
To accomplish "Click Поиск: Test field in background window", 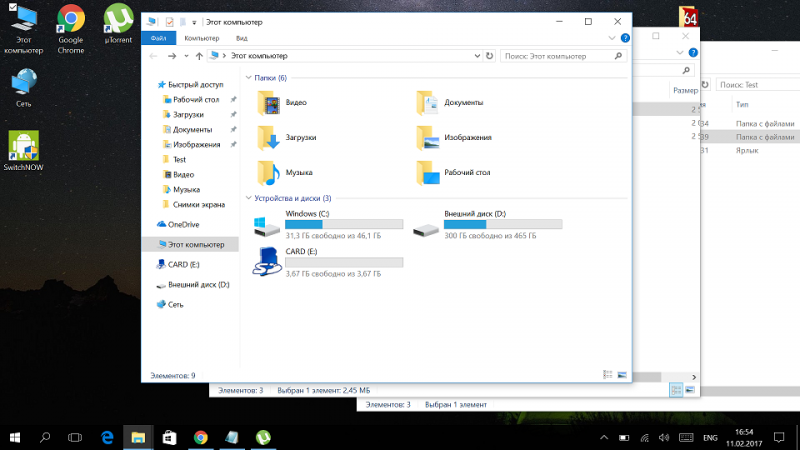I will (x=758, y=85).
